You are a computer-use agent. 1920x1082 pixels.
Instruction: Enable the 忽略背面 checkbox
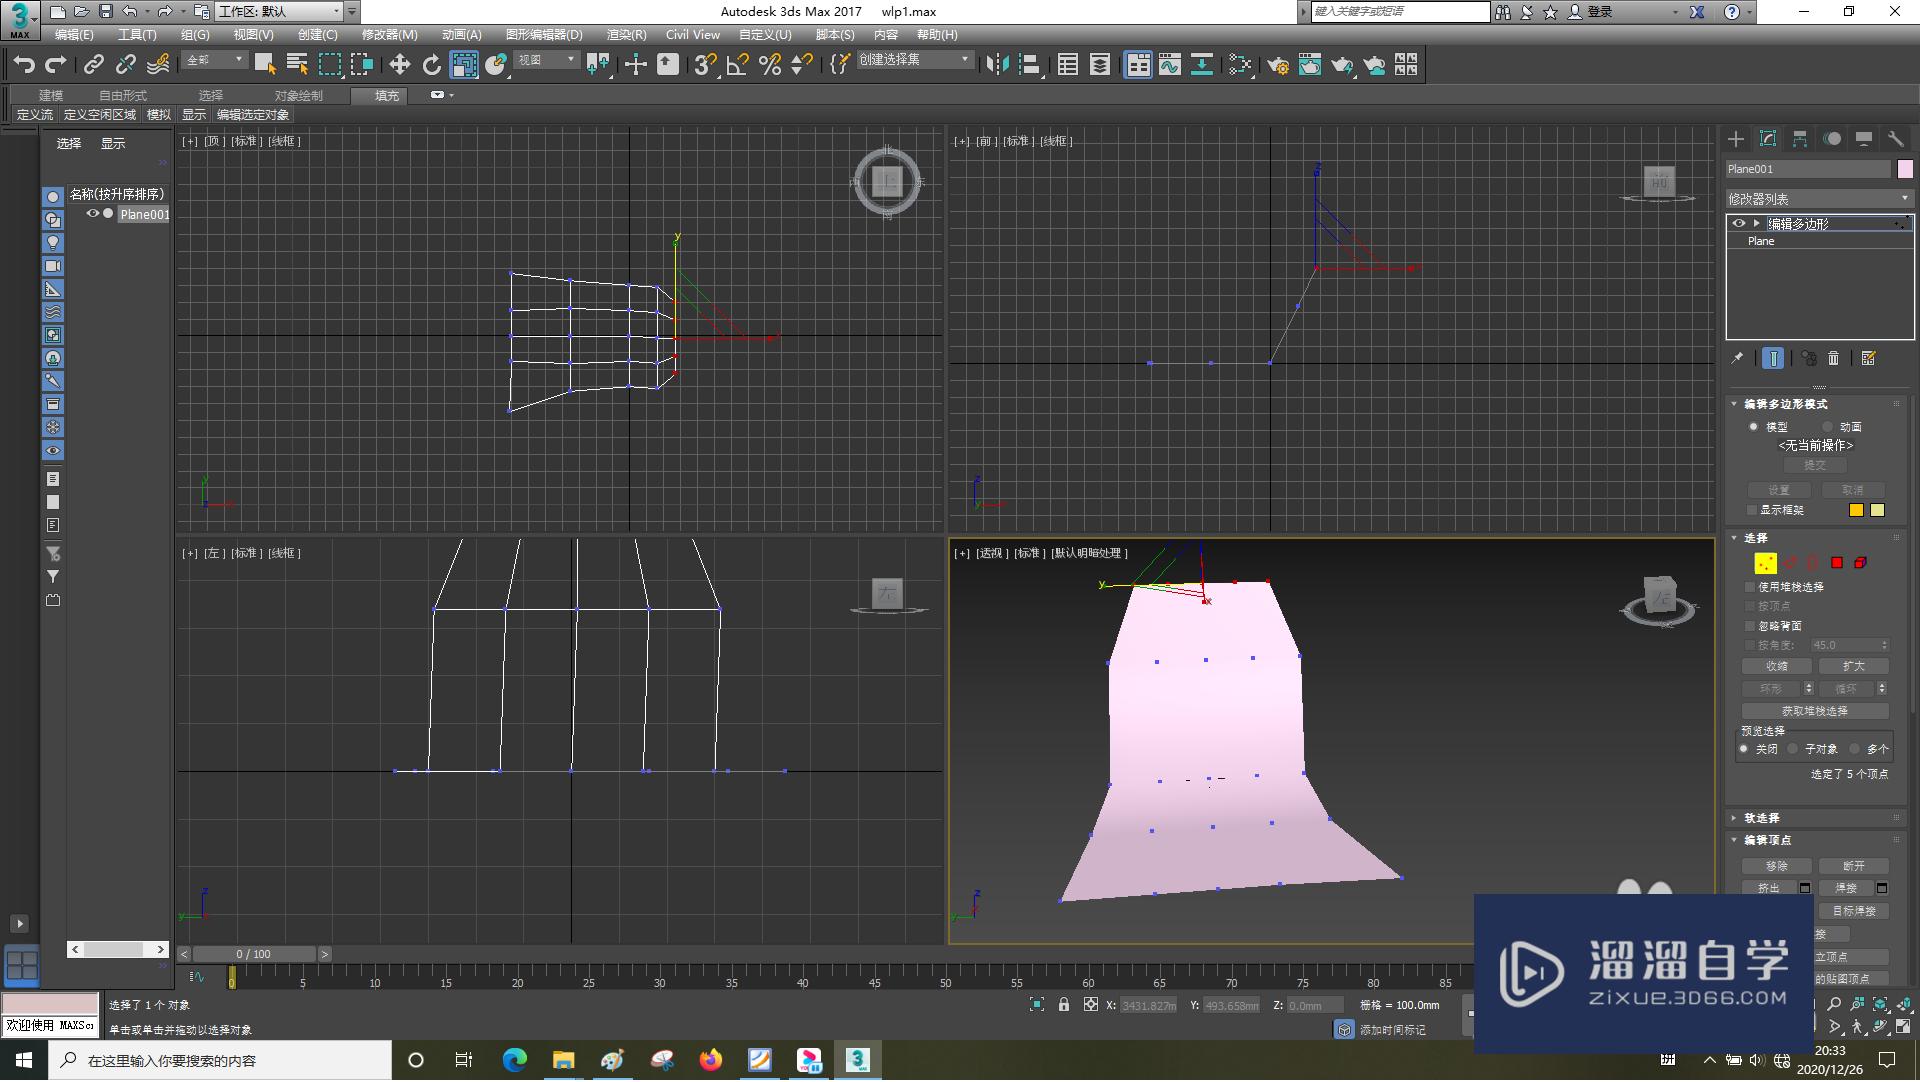coord(1750,626)
